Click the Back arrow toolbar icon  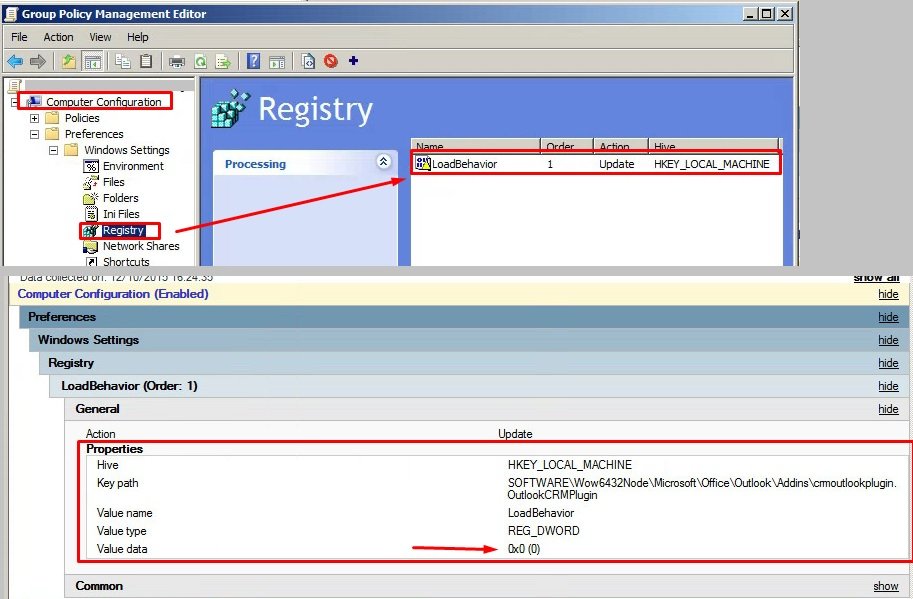pyautogui.click(x=15, y=61)
